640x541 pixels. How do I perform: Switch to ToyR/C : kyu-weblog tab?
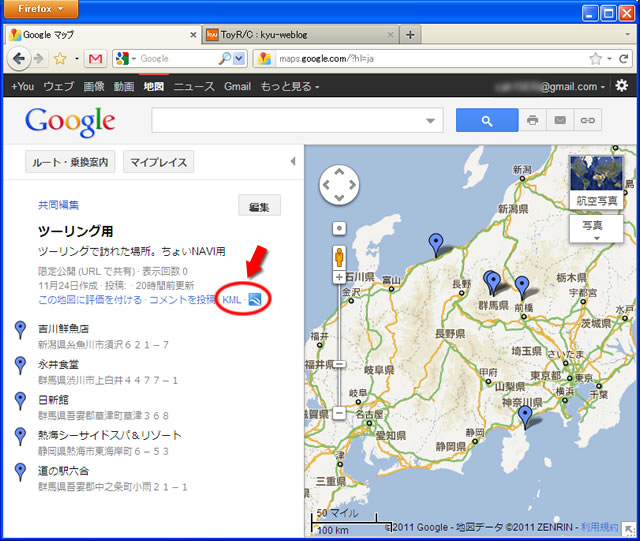tap(300, 35)
